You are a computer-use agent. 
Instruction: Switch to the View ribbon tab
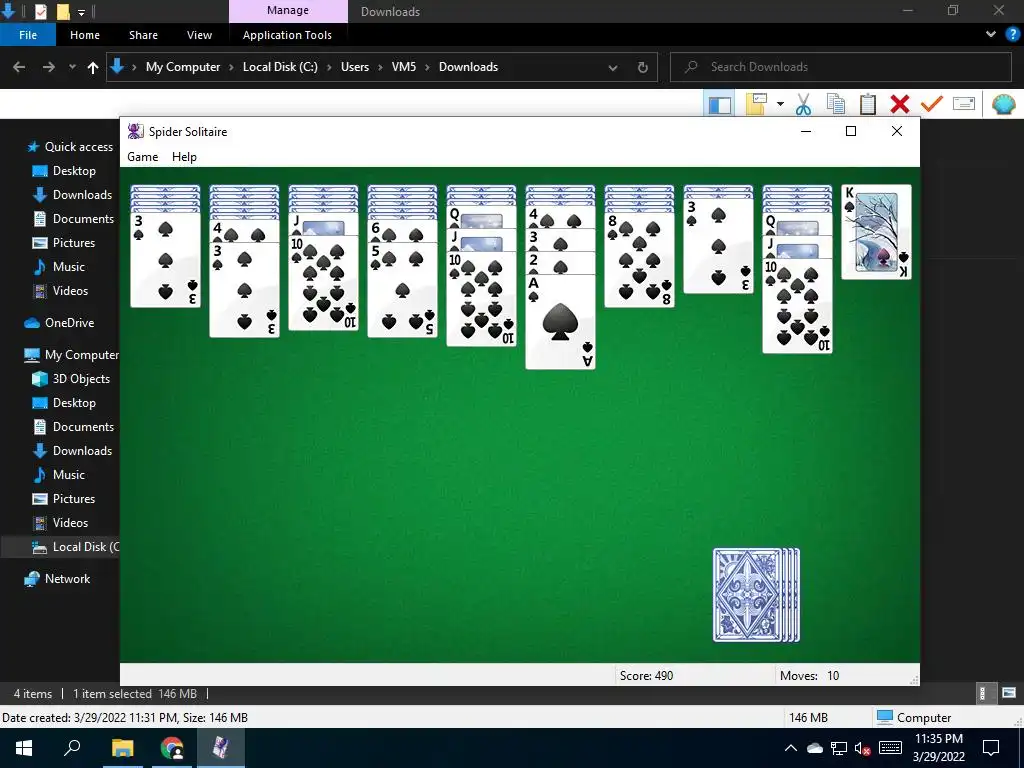(x=199, y=35)
